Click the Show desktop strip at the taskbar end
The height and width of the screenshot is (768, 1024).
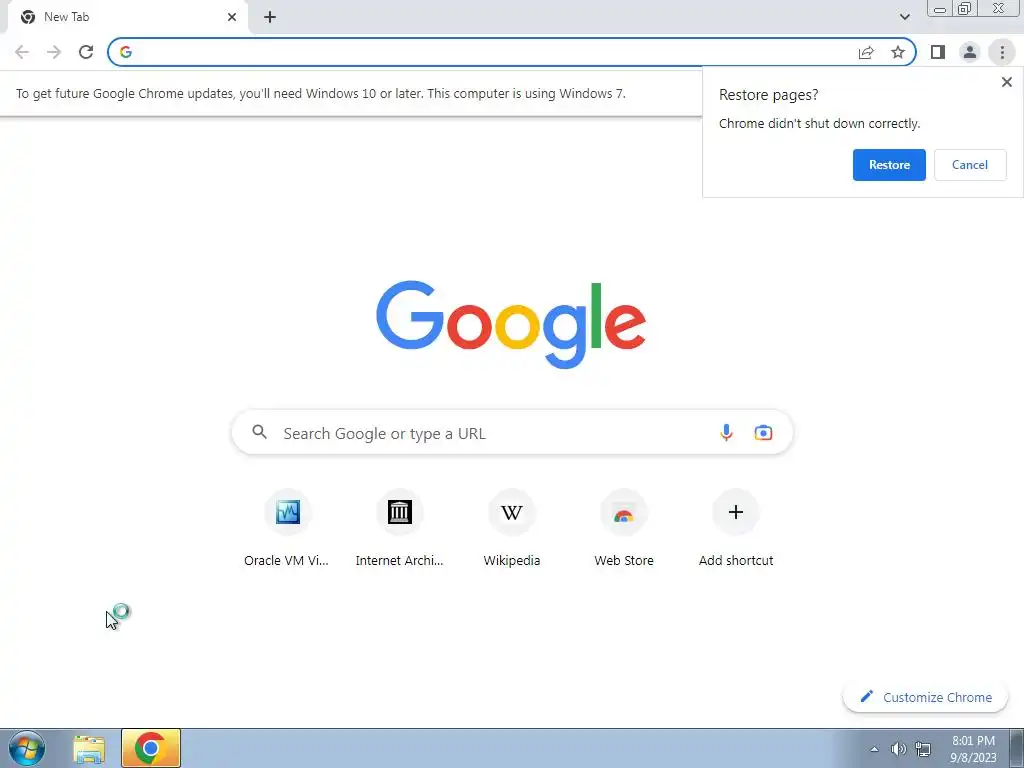1017,748
